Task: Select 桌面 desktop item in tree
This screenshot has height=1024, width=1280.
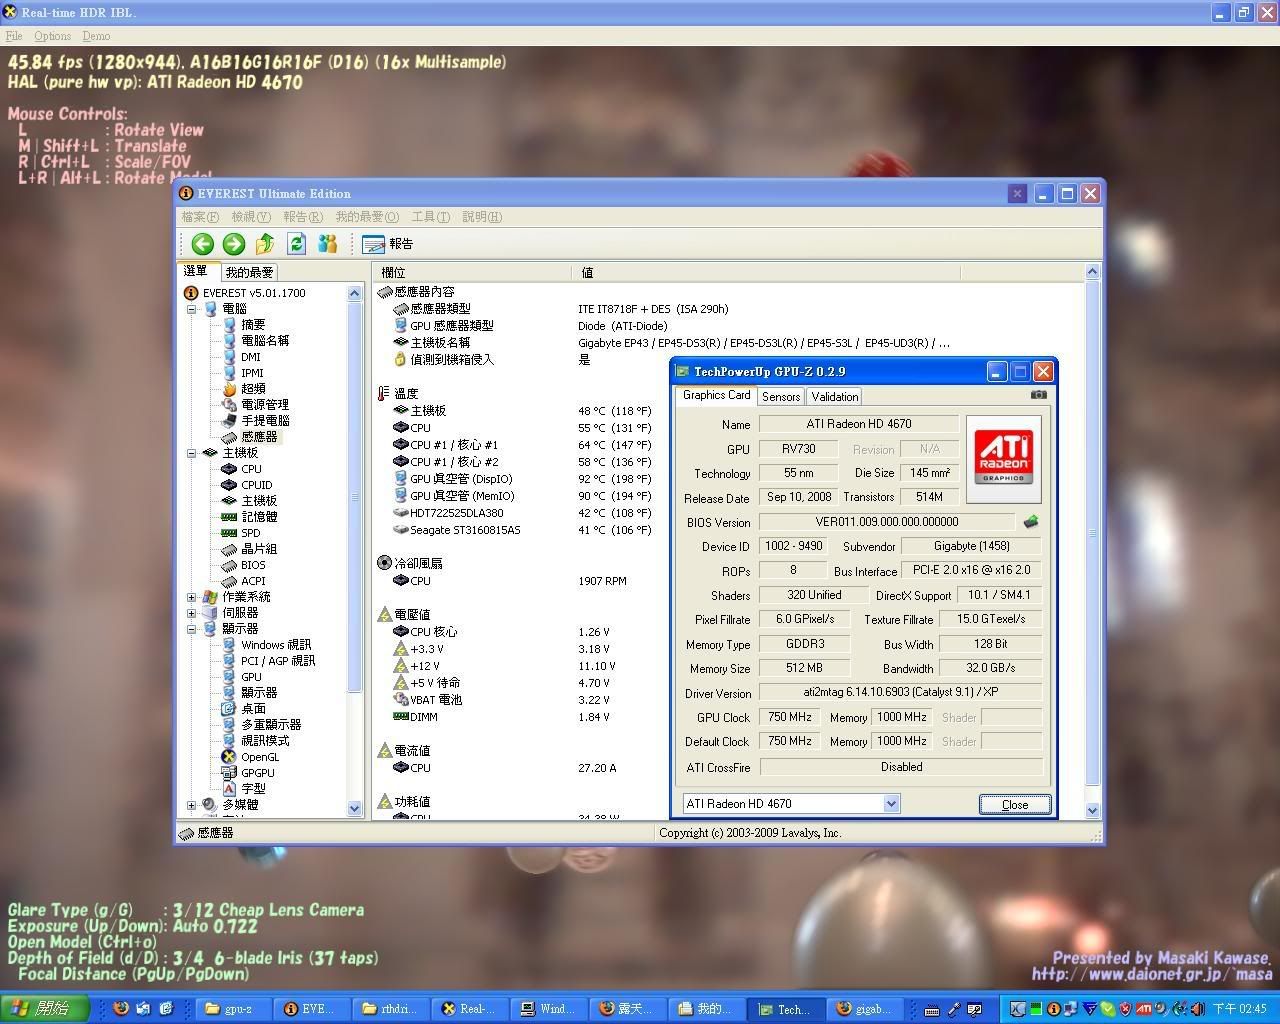Action: coord(253,709)
